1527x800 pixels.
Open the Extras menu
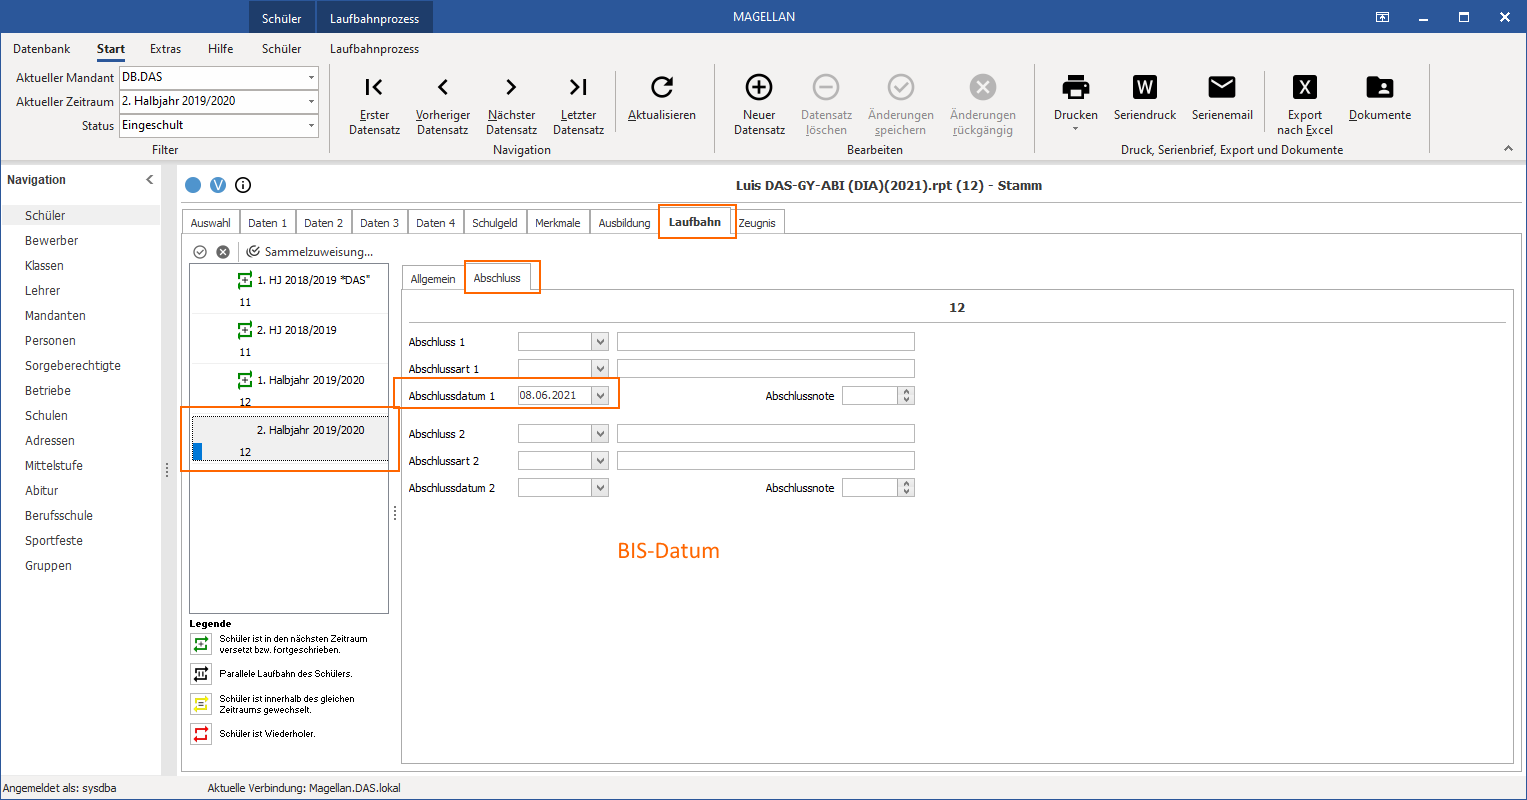click(166, 49)
